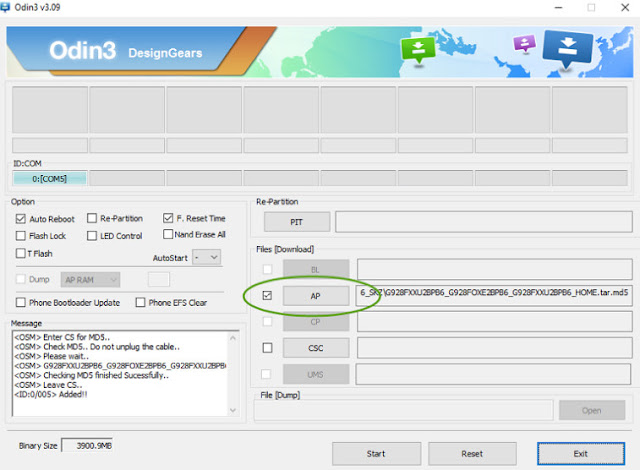This screenshot has width=640, height=470.
Task: Click Start to begin flashing
Action: [x=376, y=454]
